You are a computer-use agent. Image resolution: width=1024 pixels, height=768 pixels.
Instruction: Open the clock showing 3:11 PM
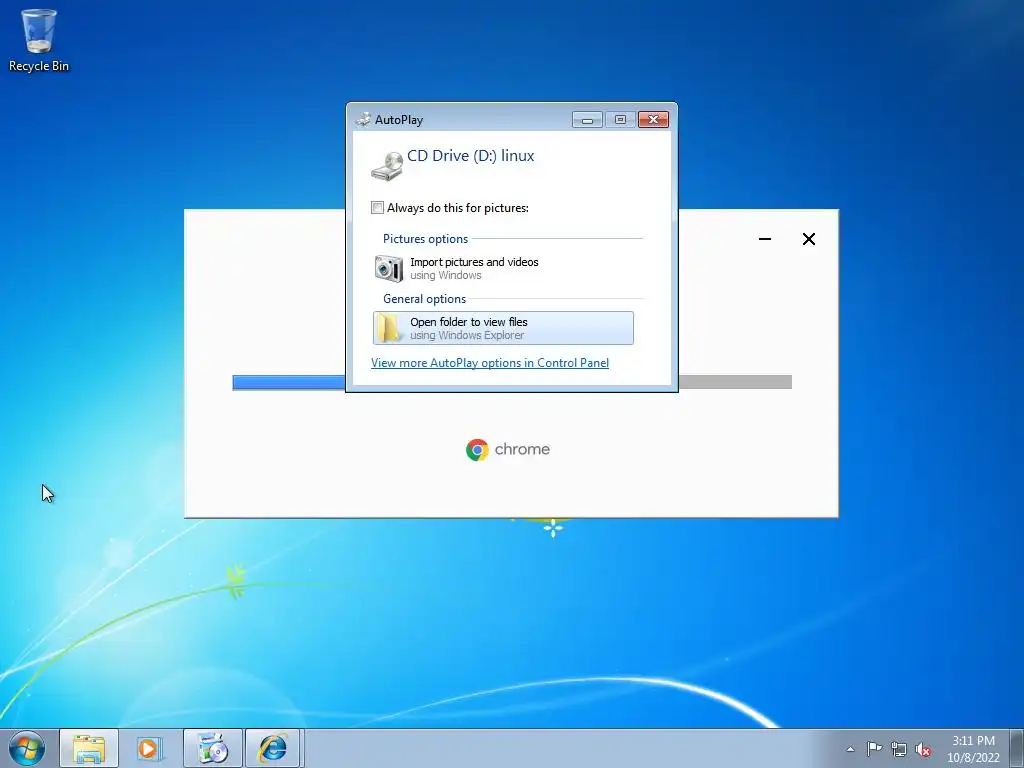[973, 748]
